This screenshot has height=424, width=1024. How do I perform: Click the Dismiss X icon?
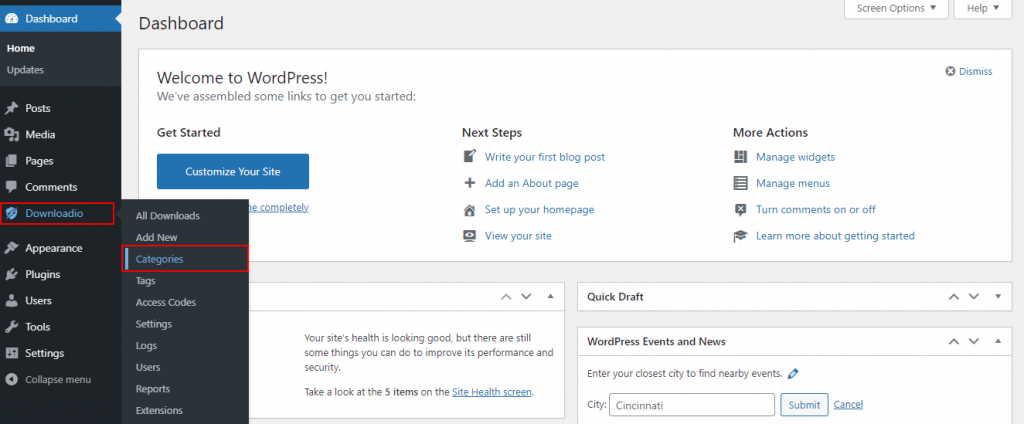click(x=950, y=71)
